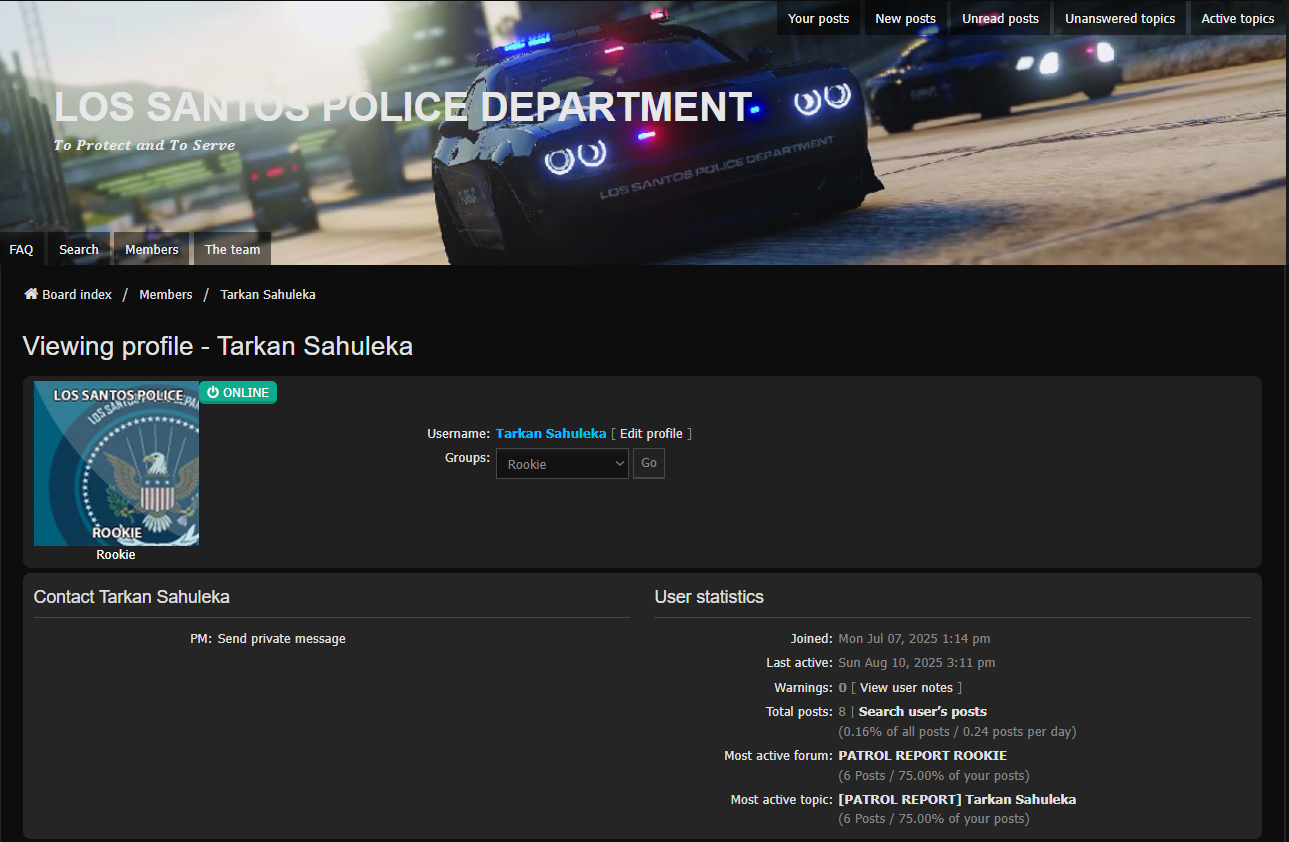Open Unread posts in top navigation
1289x842 pixels.
coord(1000,18)
